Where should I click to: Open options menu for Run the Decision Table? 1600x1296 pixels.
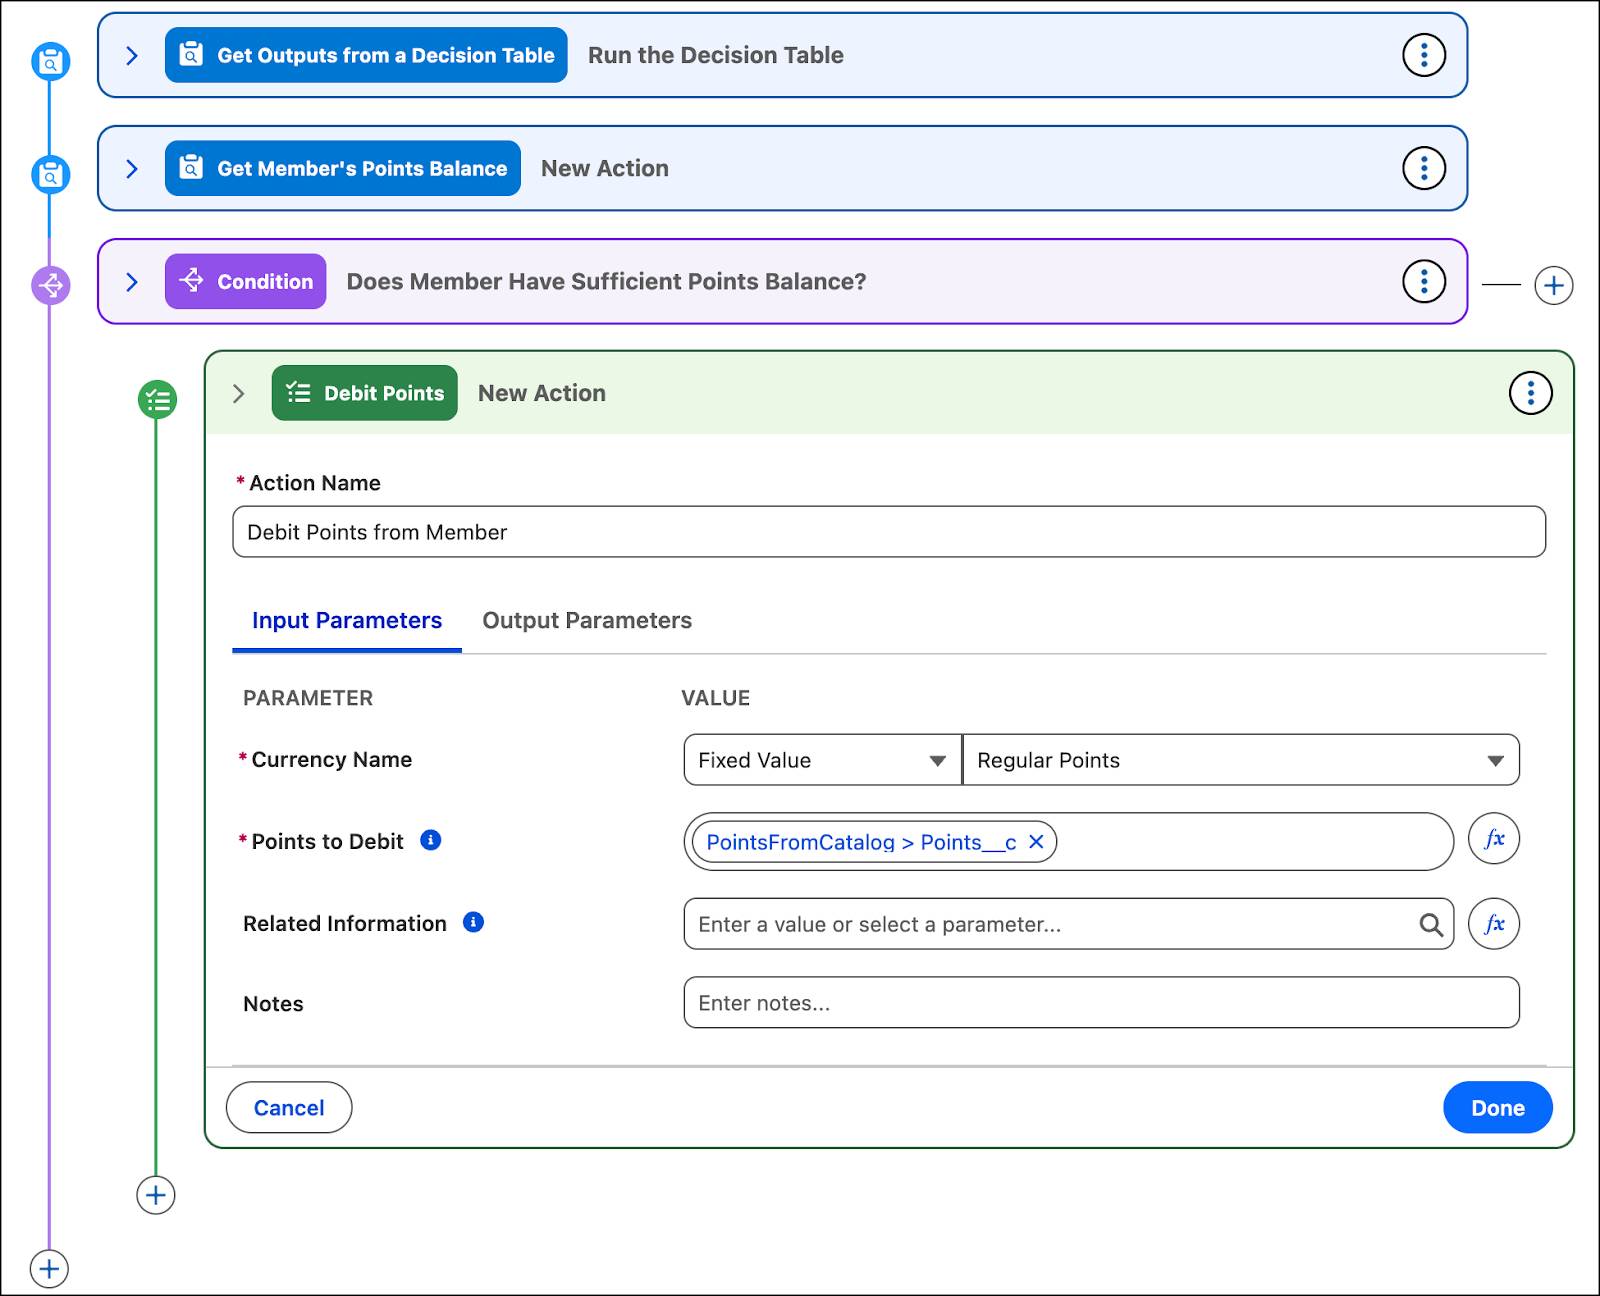[x=1424, y=55]
